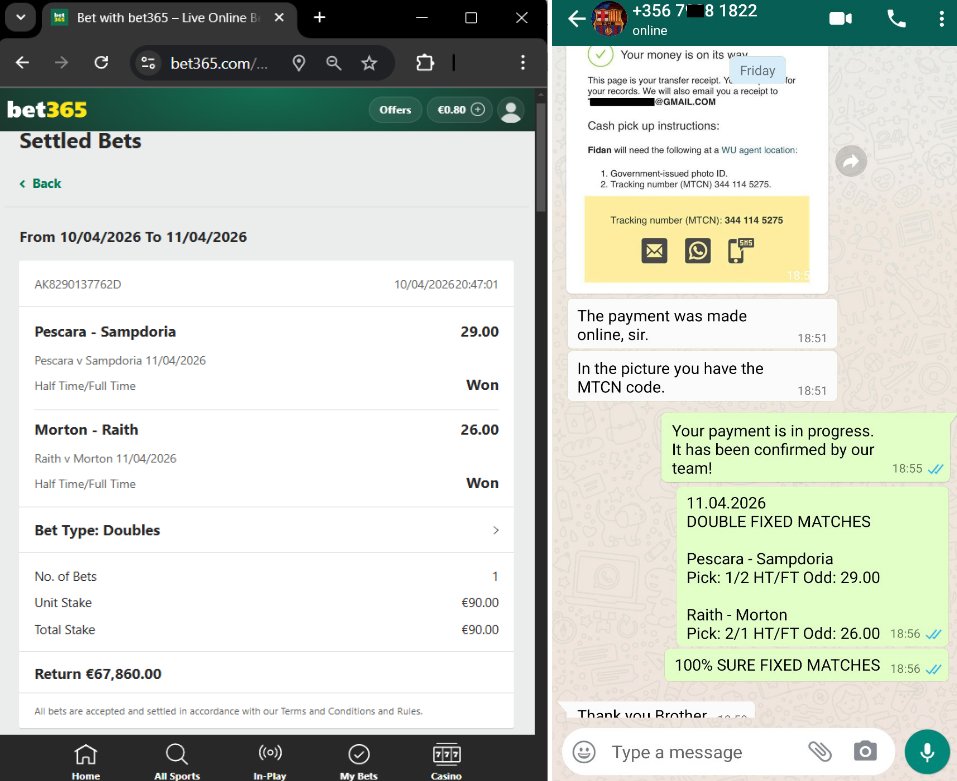
Task: Open the browser tab list dropdown
Action: tap(20, 18)
